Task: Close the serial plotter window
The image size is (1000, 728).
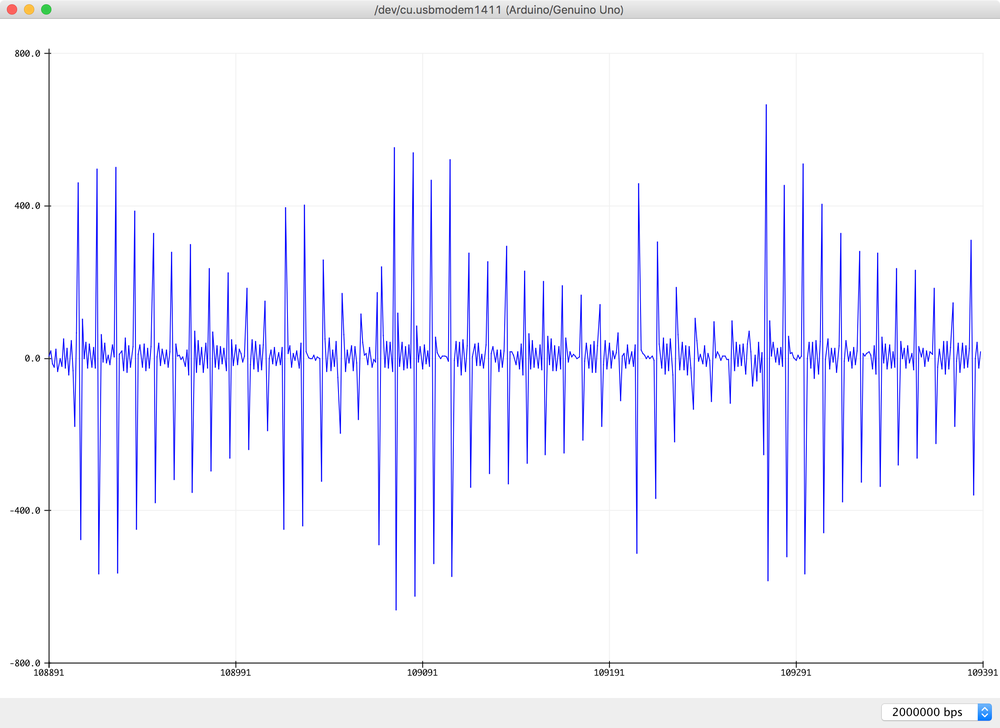Action: click(x=12, y=9)
